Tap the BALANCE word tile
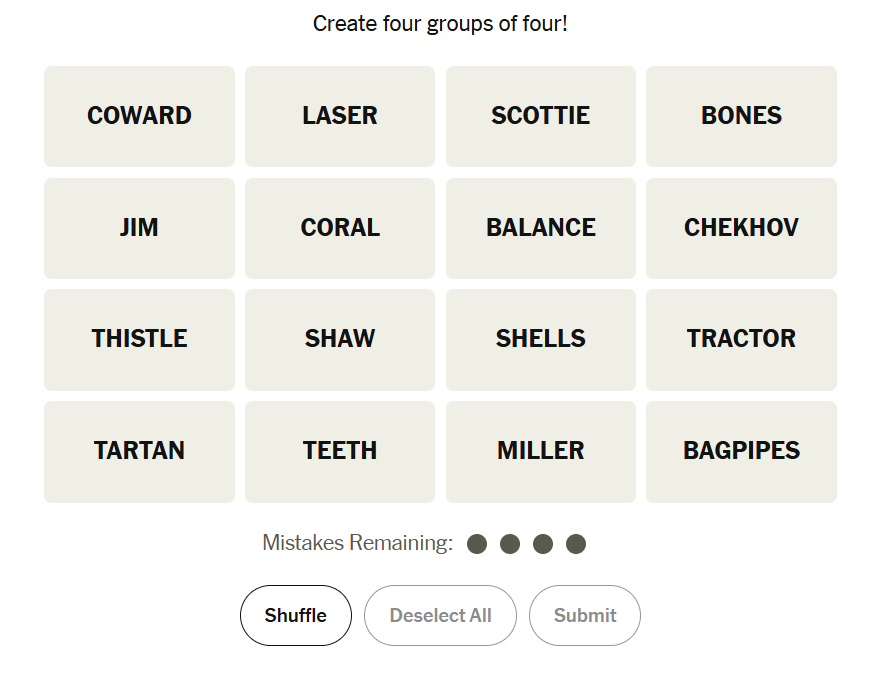 pyautogui.click(x=540, y=228)
